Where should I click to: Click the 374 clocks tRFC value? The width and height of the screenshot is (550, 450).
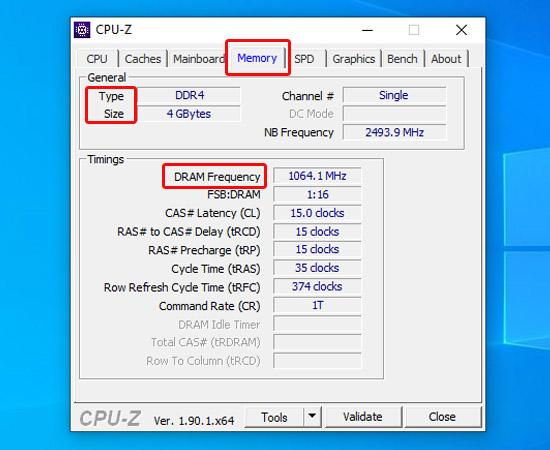[x=317, y=287]
